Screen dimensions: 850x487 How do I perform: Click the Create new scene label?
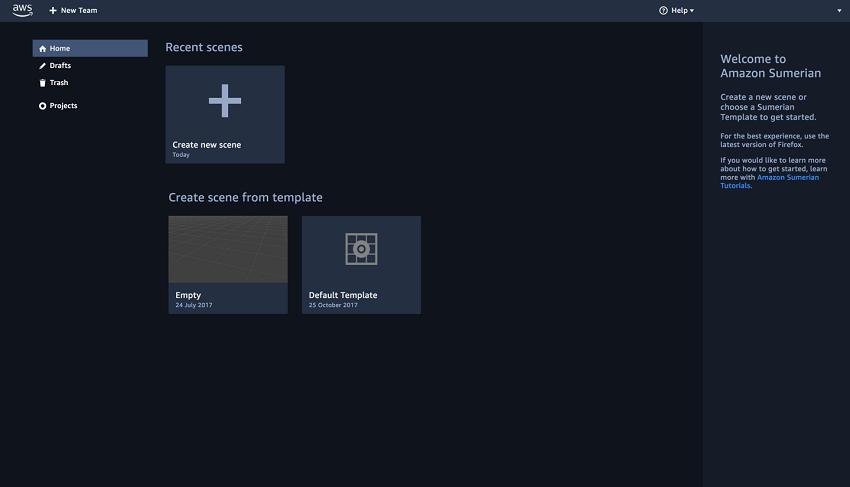(207, 145)
